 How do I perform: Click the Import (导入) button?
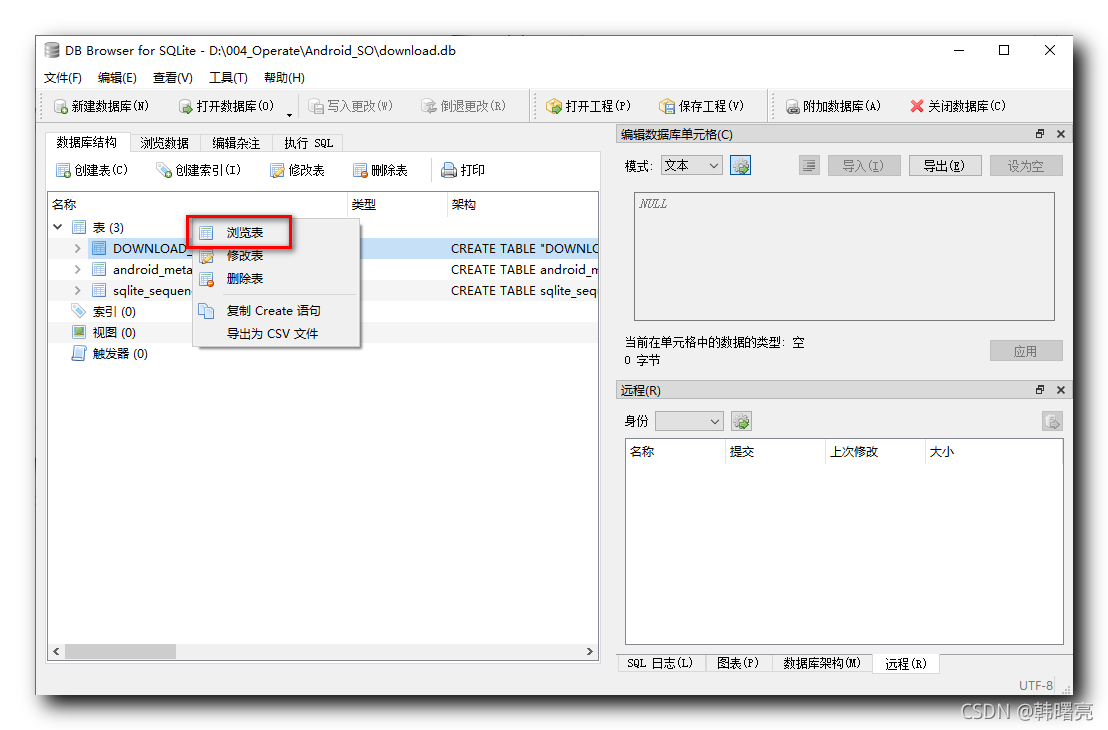pyautogui.click(x=864, y=165)
